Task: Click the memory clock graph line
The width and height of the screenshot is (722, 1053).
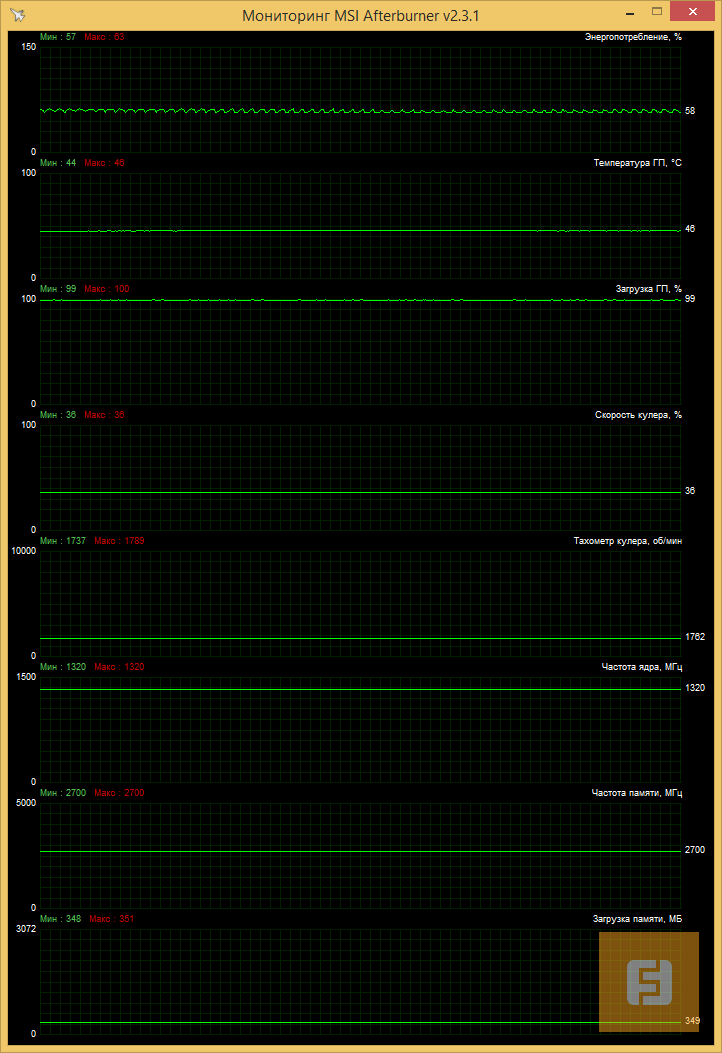Action: [x=361, y=852]
